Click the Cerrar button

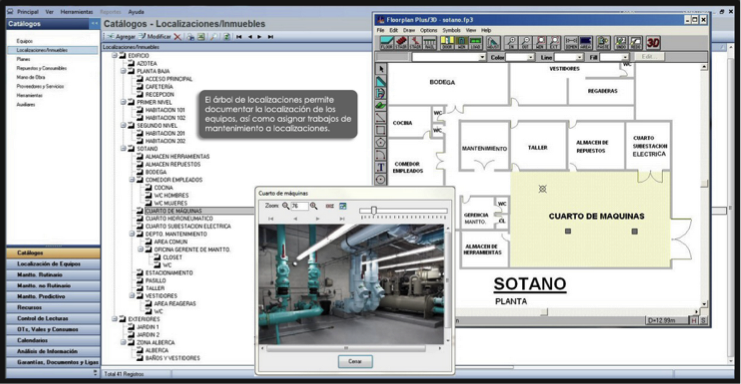click(x=355, y=361)
